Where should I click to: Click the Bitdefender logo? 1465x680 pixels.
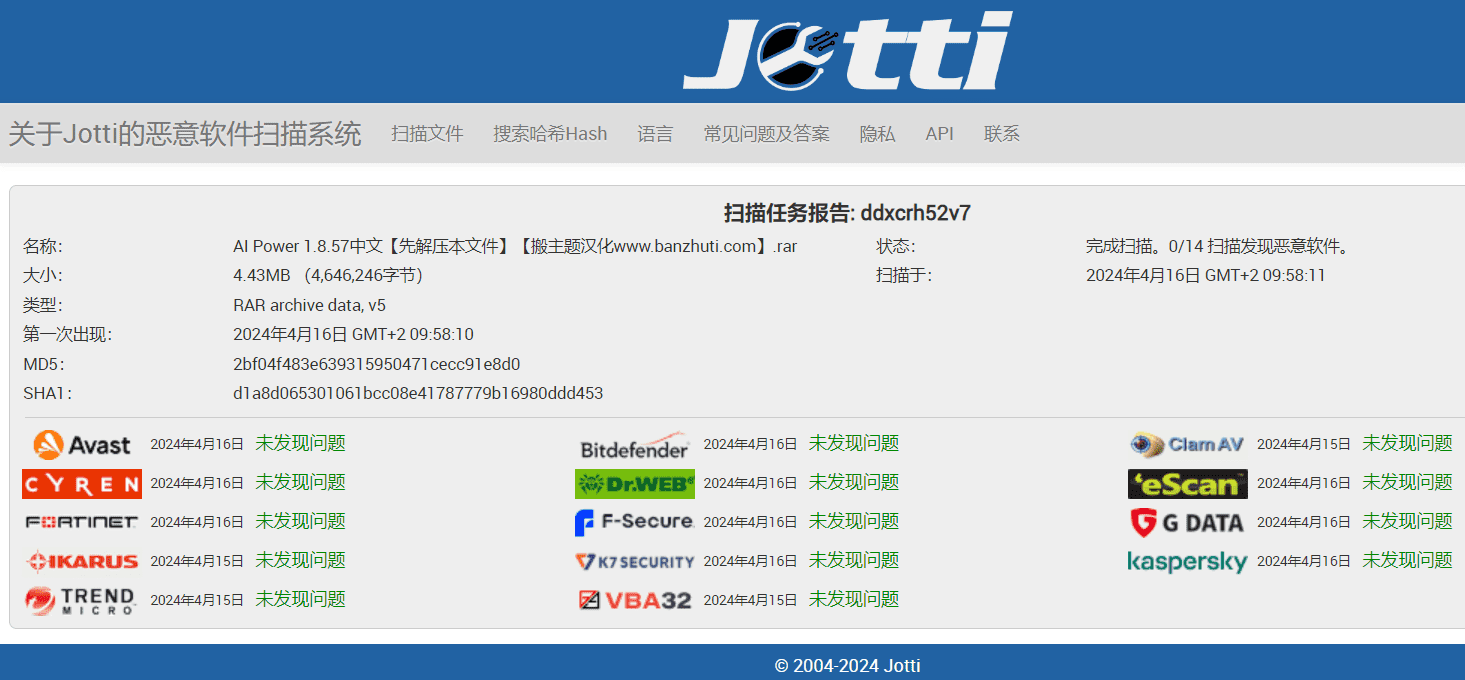point(635,445)
